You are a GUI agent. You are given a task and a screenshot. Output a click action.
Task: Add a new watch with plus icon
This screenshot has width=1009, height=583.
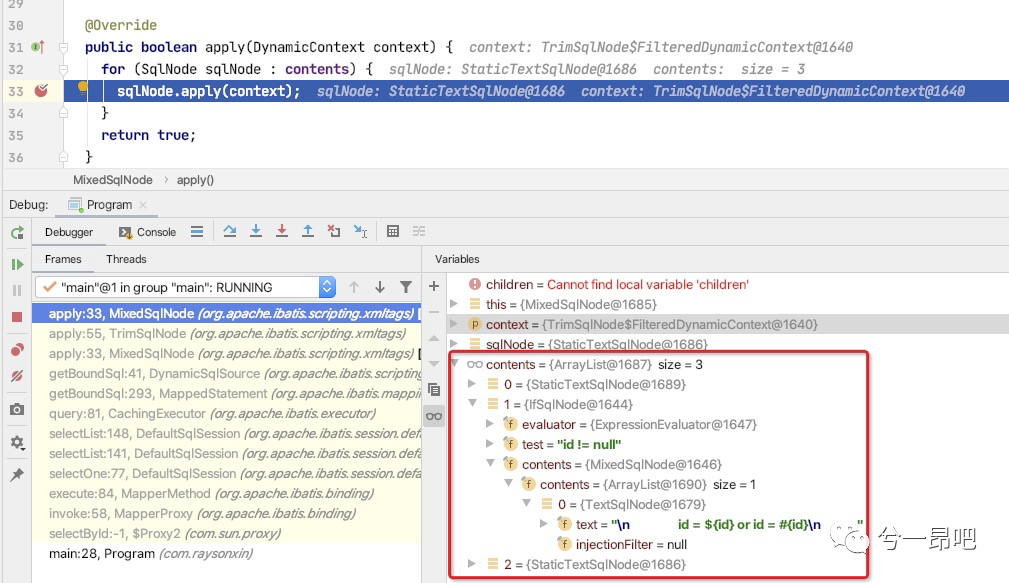[x=434, y=286]
